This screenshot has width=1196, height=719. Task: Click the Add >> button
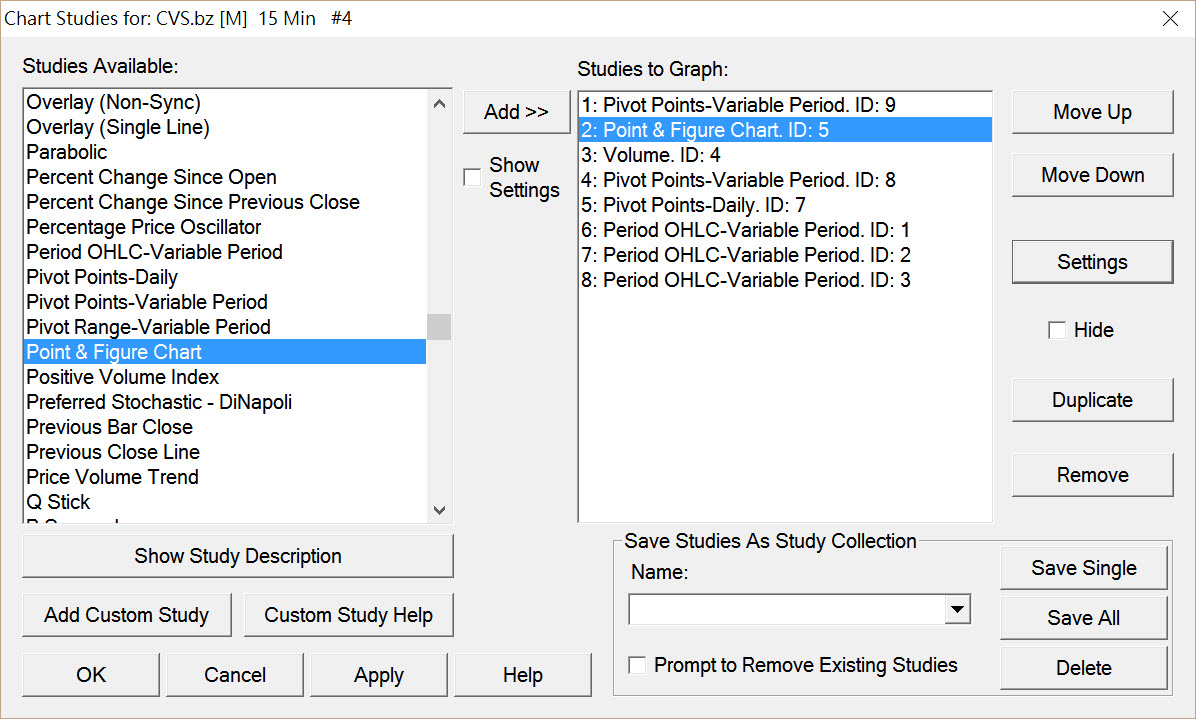coord(516,112)
